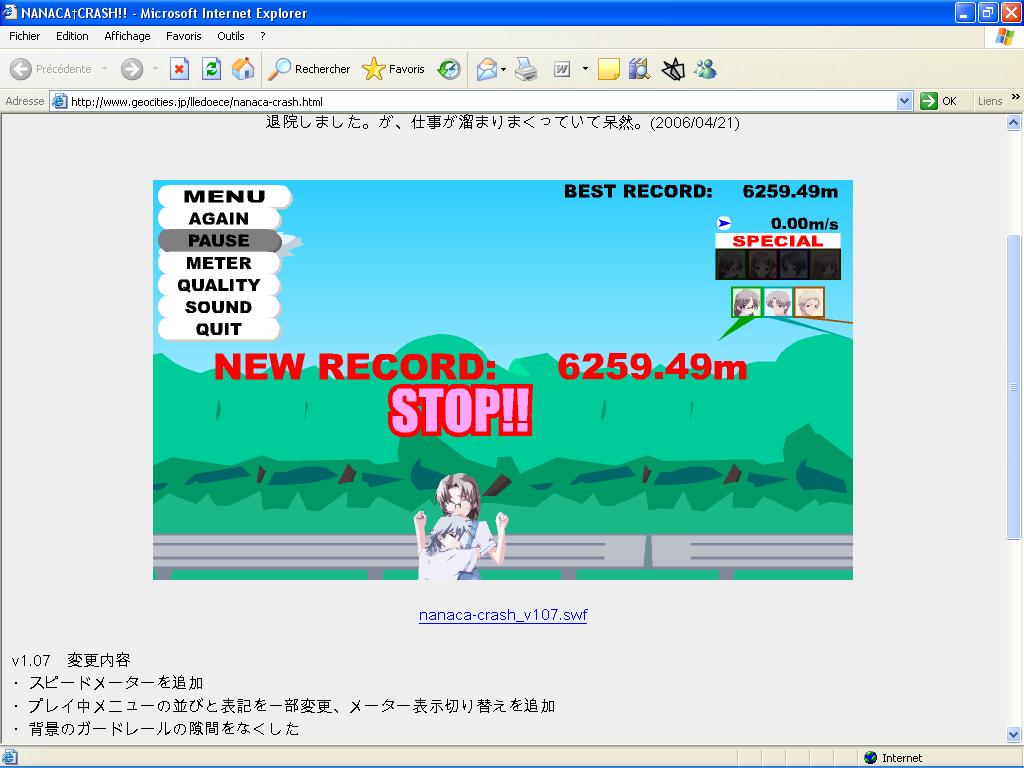This screenshot has width=1024, height=768.
Task: Click the Mail envelope icon
Action: pos(487,69)
